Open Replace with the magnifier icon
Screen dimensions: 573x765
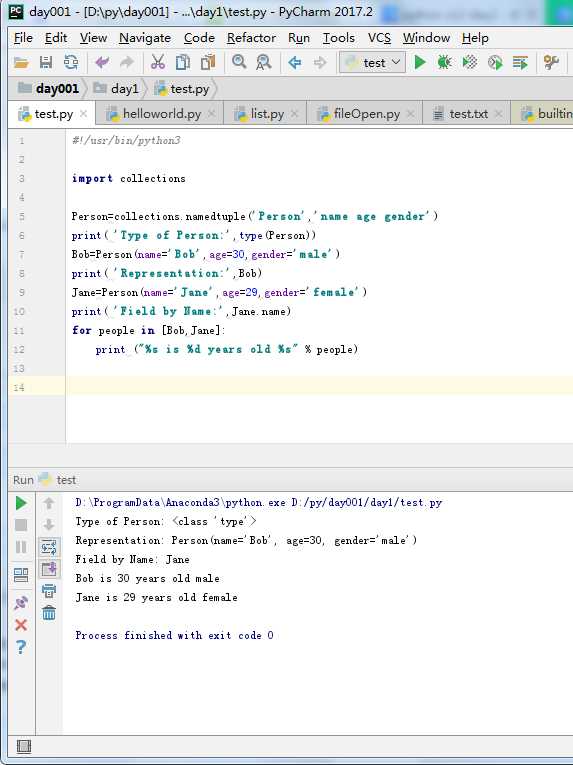(x=264, y=62)
